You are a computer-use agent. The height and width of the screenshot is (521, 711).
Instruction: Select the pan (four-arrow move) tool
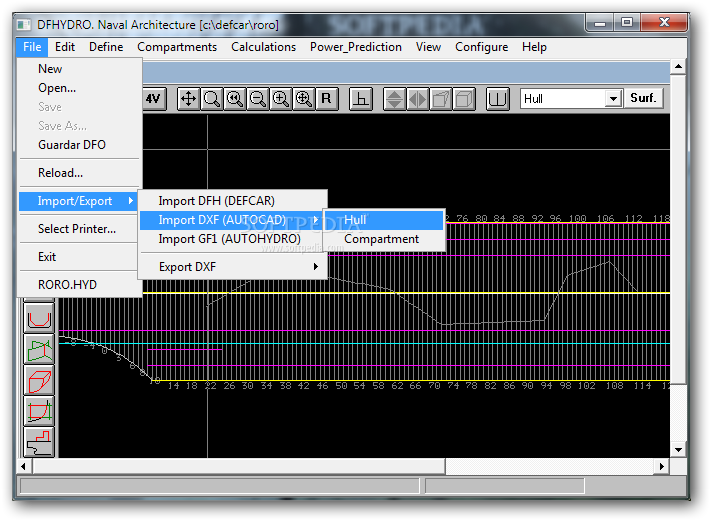coord(188,98)
